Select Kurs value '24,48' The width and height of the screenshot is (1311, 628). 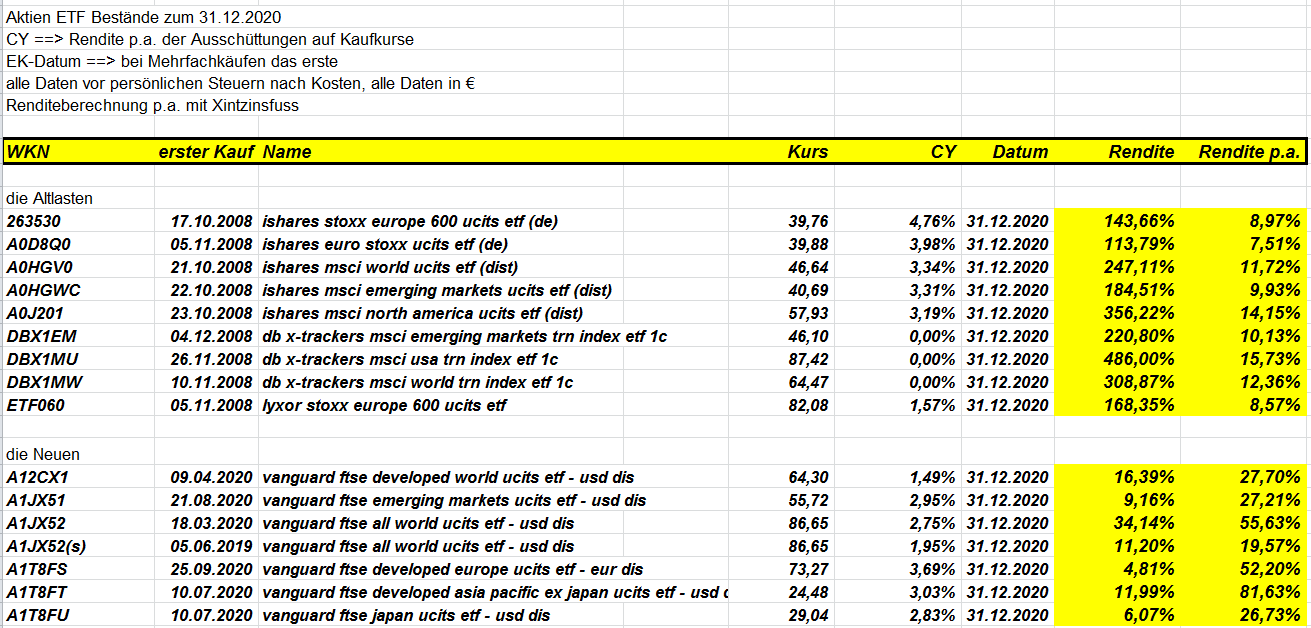808,593
